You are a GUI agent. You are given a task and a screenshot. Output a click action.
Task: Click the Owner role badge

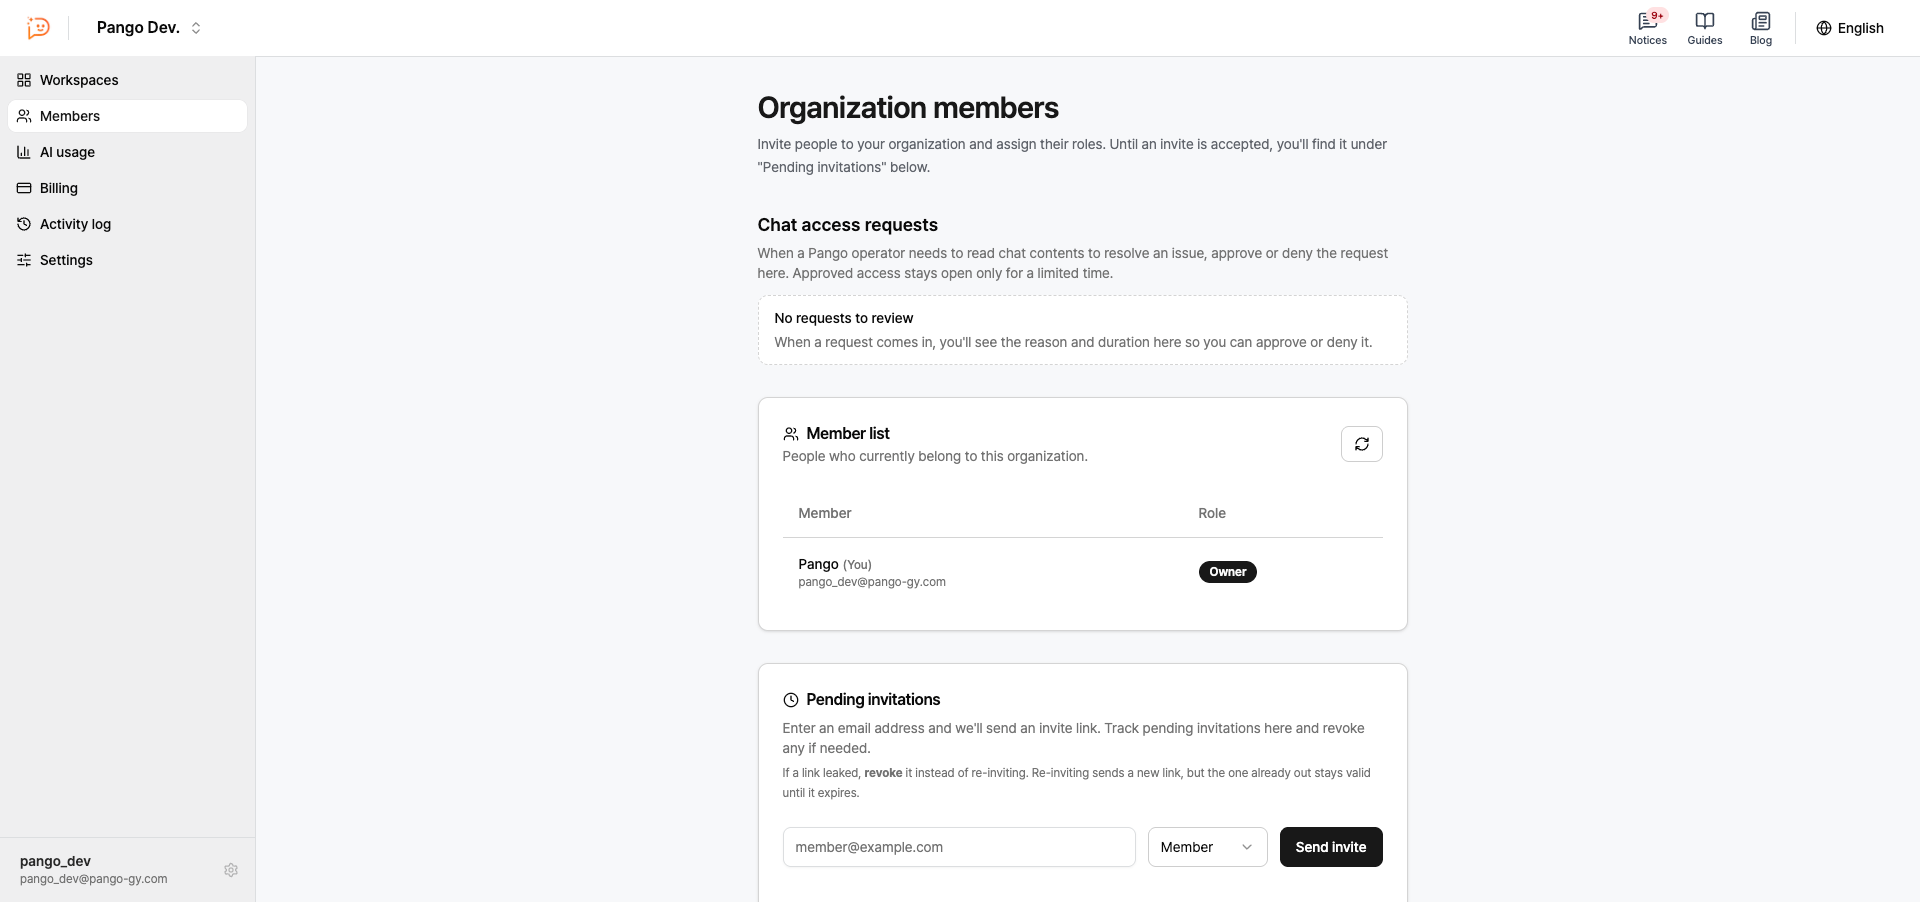[x=1227, y=572]
